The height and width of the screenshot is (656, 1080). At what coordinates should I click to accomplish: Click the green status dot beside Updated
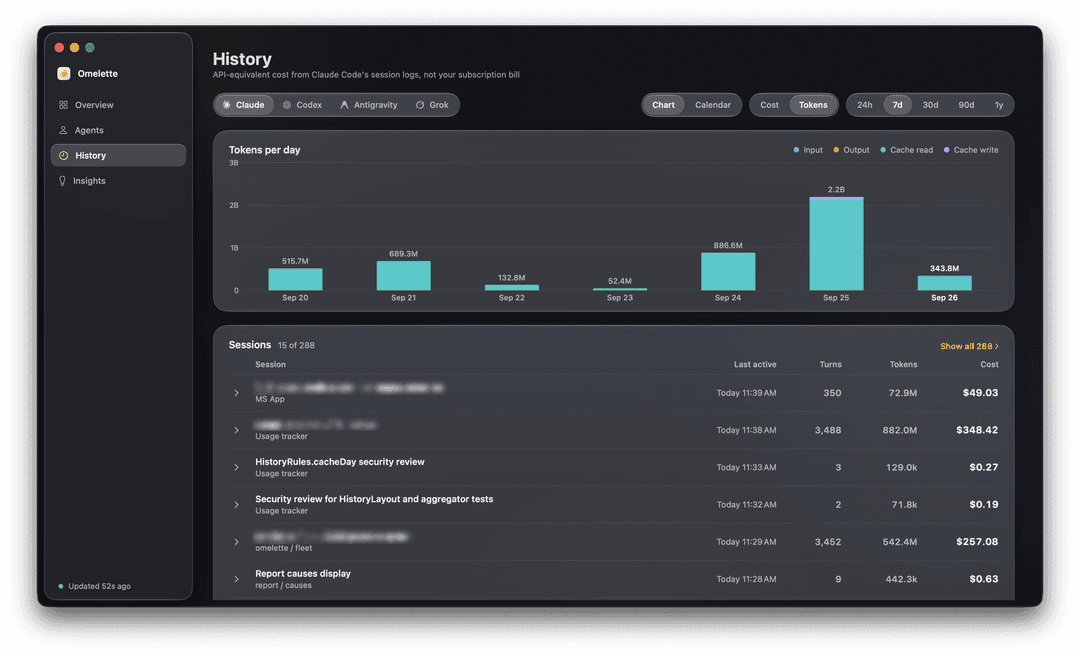click(x=61, y=586)
